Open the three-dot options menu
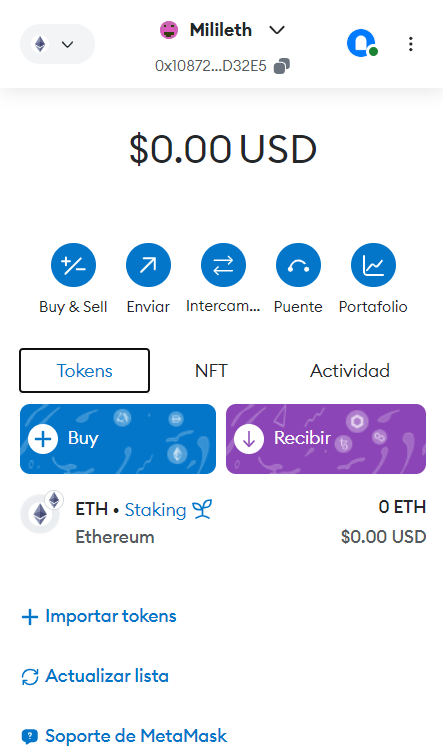This screenshot has width=443, height=751. (410, 44)
